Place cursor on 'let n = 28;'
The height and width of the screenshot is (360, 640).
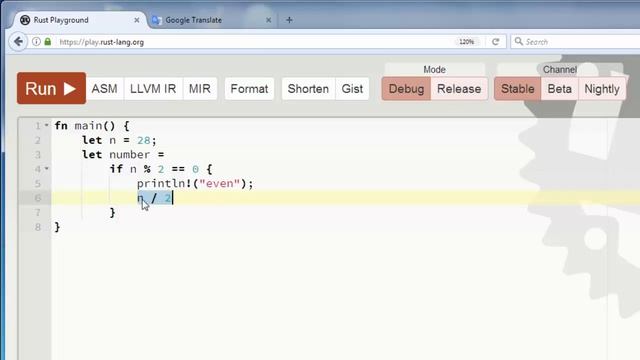pos(119,140)
